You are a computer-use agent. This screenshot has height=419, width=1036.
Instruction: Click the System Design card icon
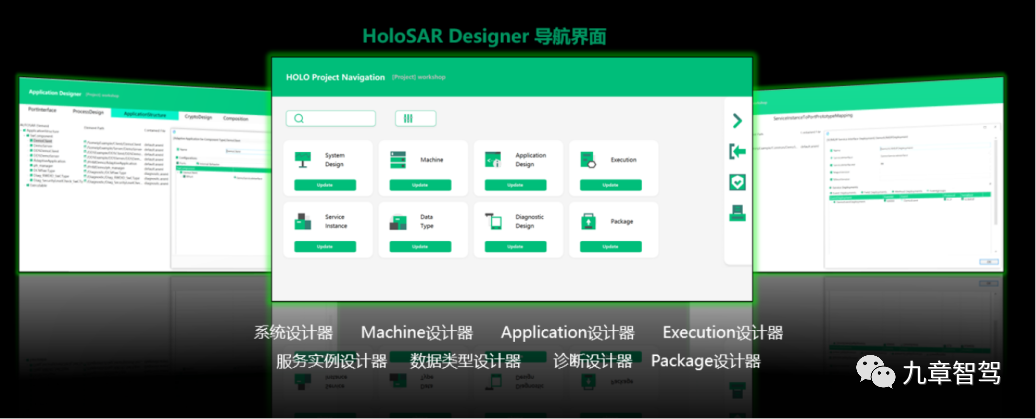pos(303,159)
